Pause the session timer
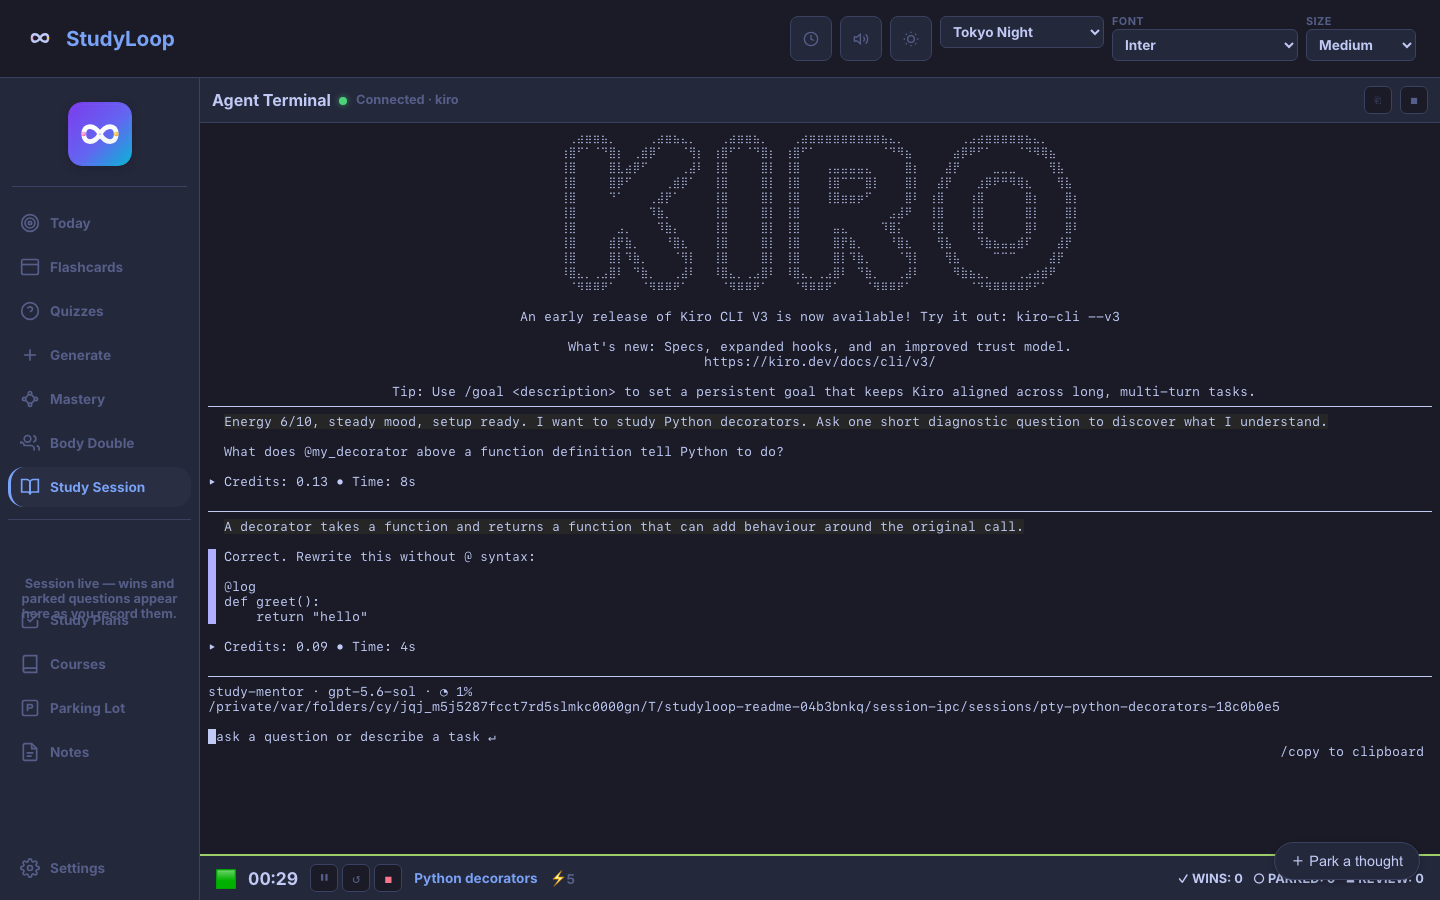This screenshot has height=900, width=1440. (x=324, y=878)
